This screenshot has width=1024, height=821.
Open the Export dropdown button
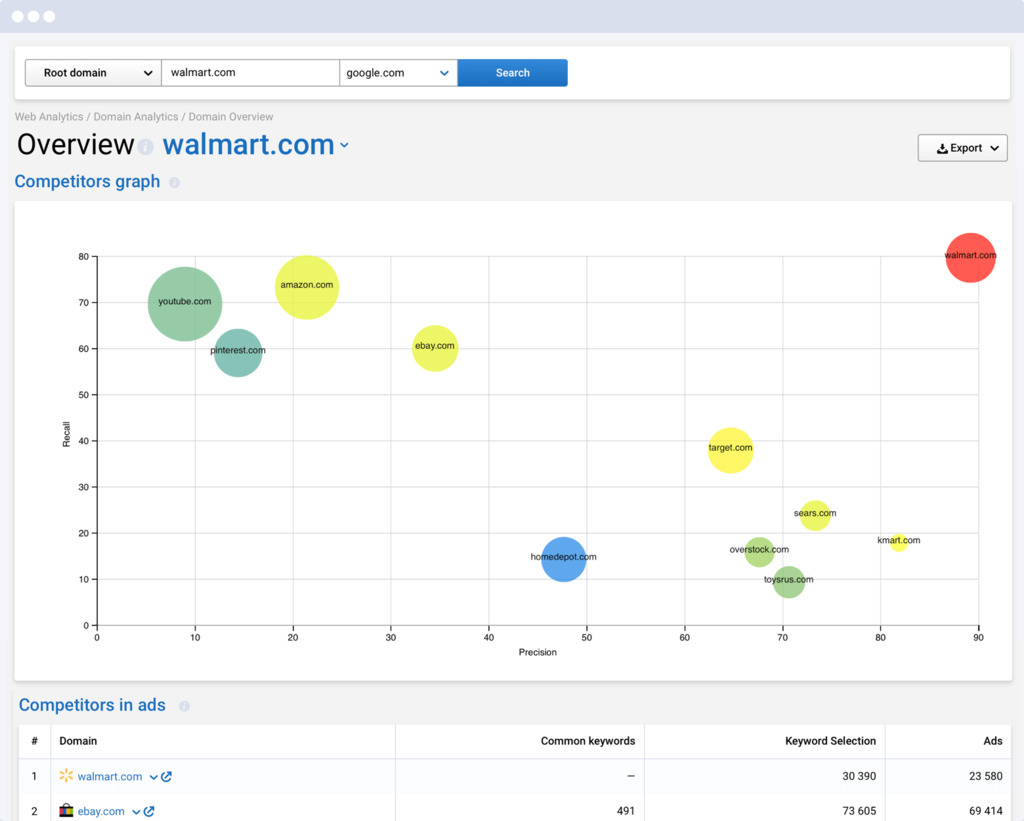[962, 148]
